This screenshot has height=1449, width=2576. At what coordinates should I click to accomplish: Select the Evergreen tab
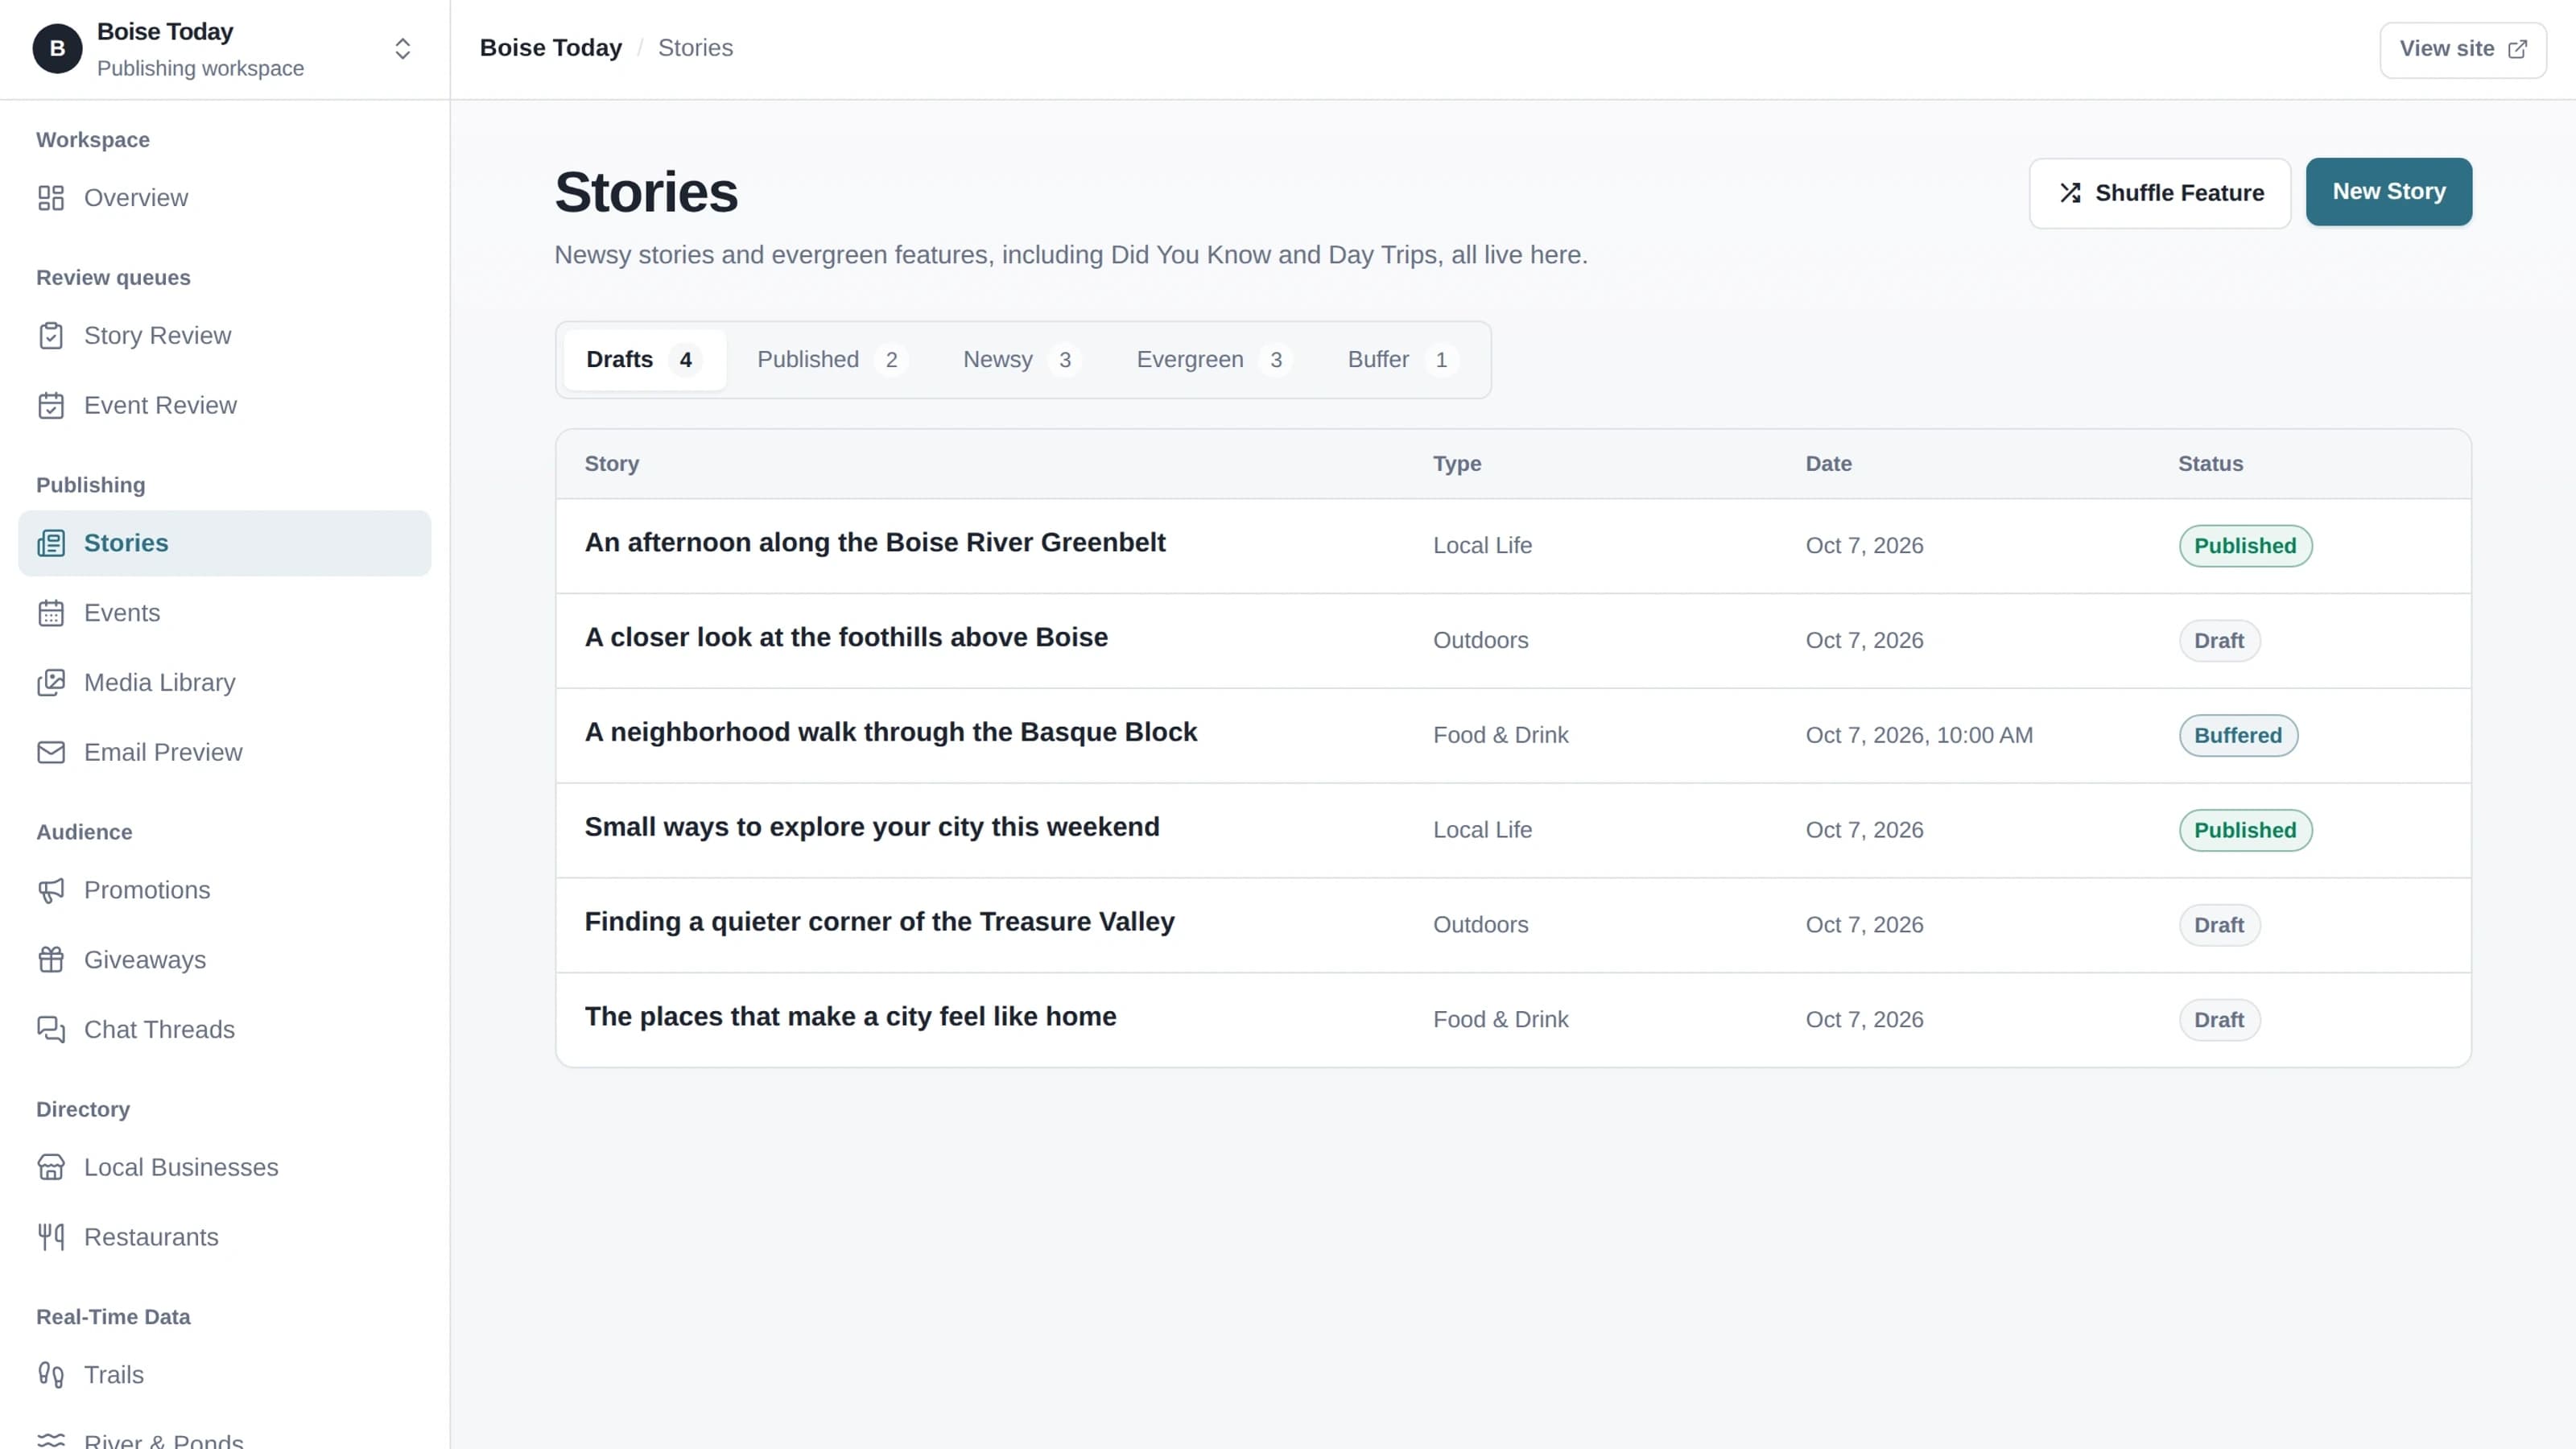(1214, 360)
